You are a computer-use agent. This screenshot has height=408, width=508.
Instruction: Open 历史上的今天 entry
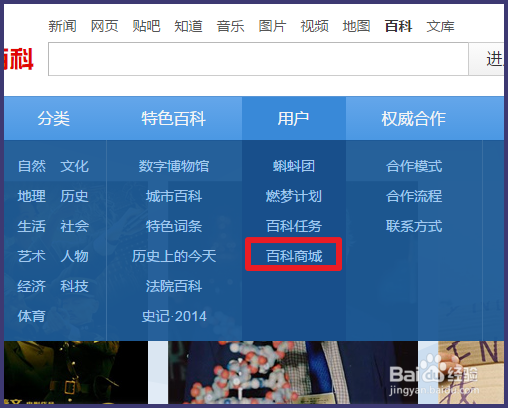point(174,256)
